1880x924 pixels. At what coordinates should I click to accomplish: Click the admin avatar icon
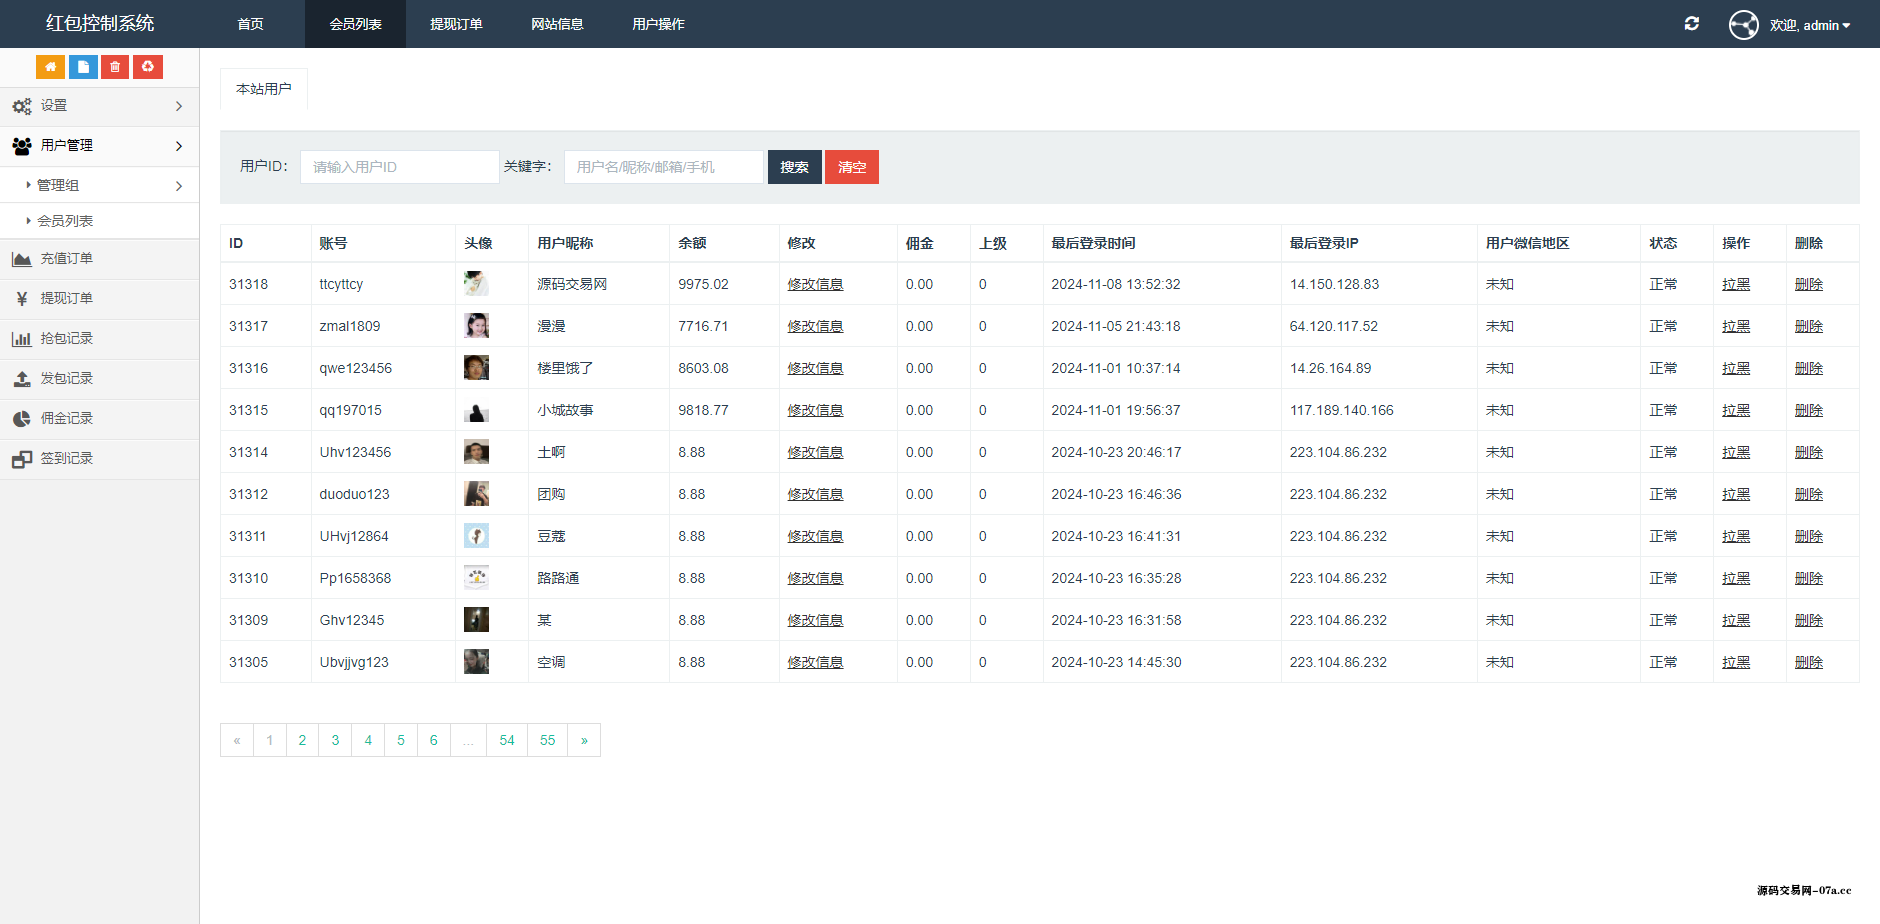click(x=1744, y=24)
